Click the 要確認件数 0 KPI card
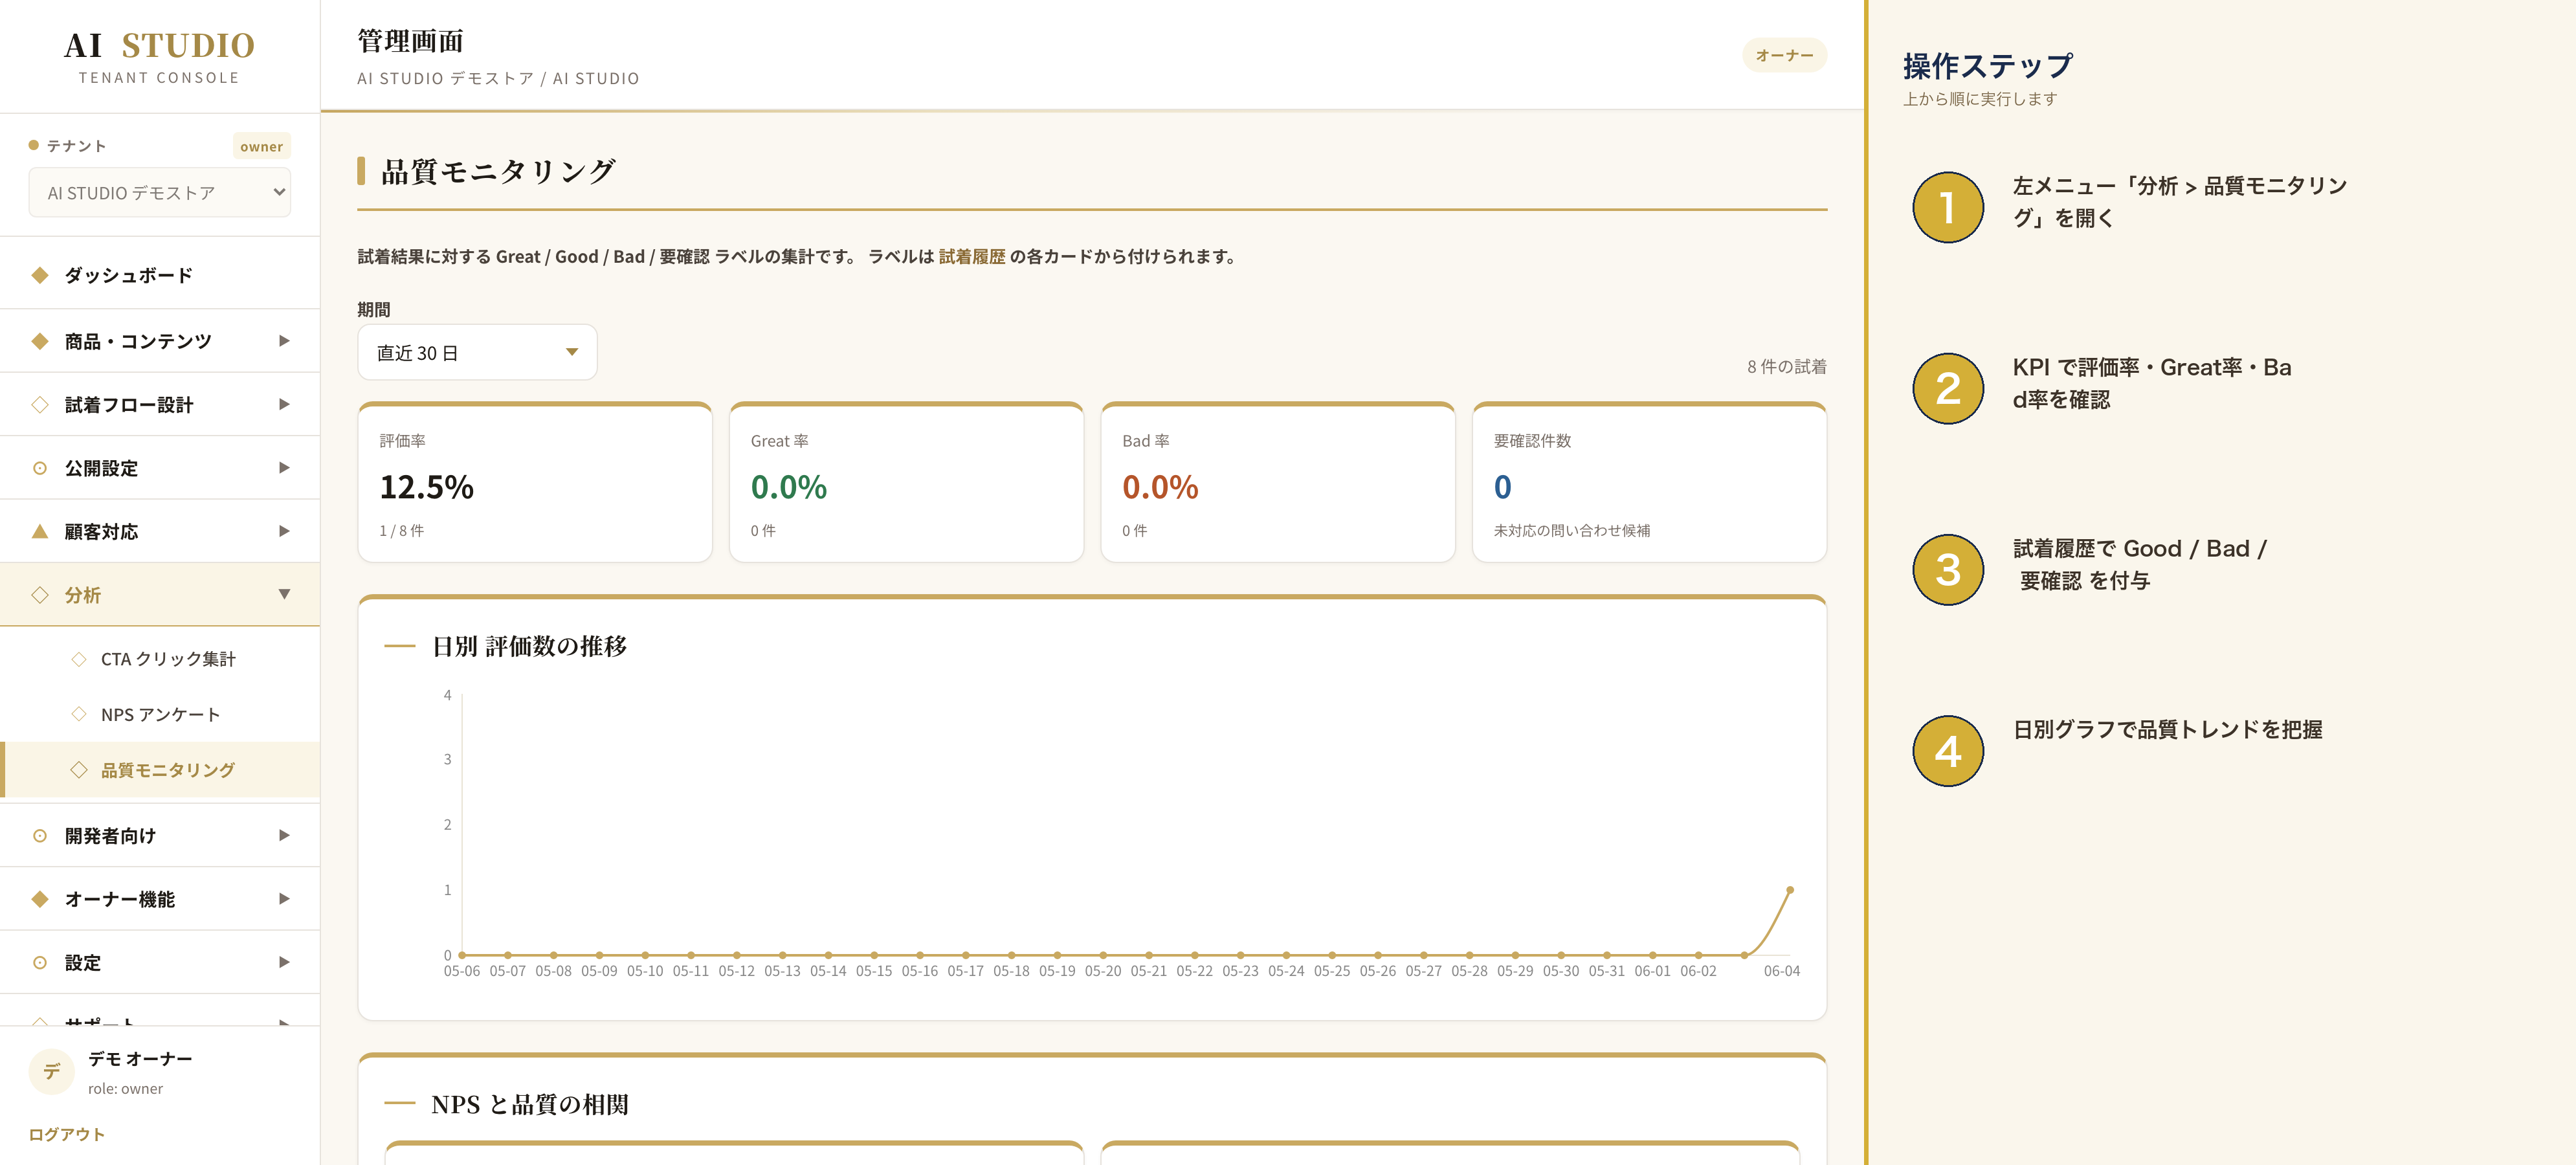The width and height of the screenshot is (2576, 1165). click(1649, 483)
